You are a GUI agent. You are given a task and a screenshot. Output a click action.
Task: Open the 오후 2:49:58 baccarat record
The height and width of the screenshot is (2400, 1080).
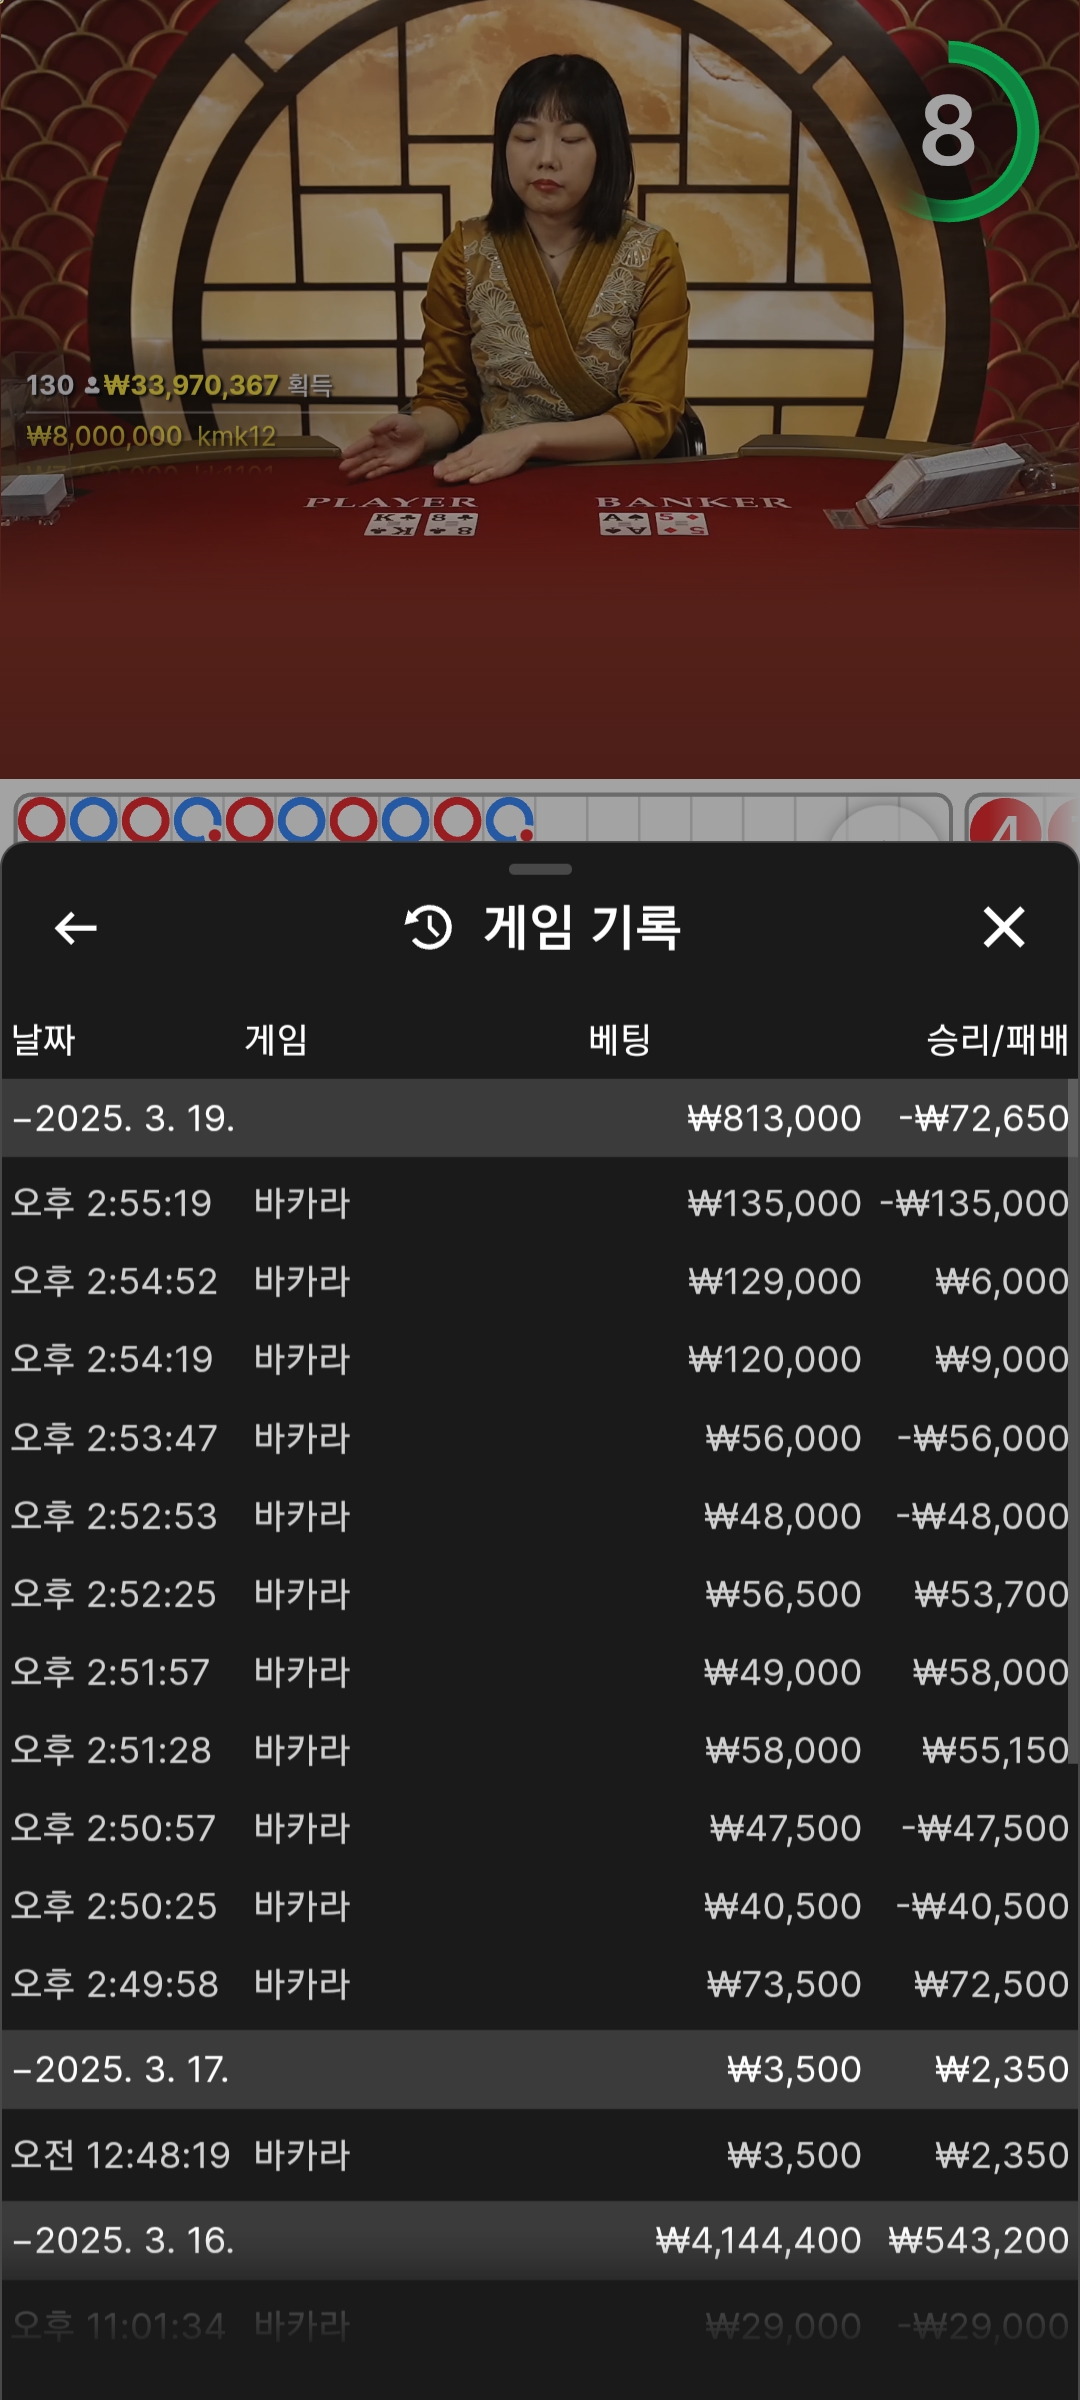pyautogui.click(x=540, y=1984)
